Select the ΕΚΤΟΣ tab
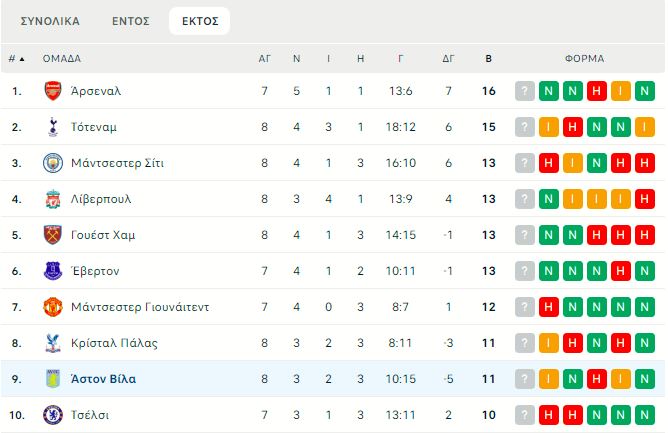 tap(199, 21)
